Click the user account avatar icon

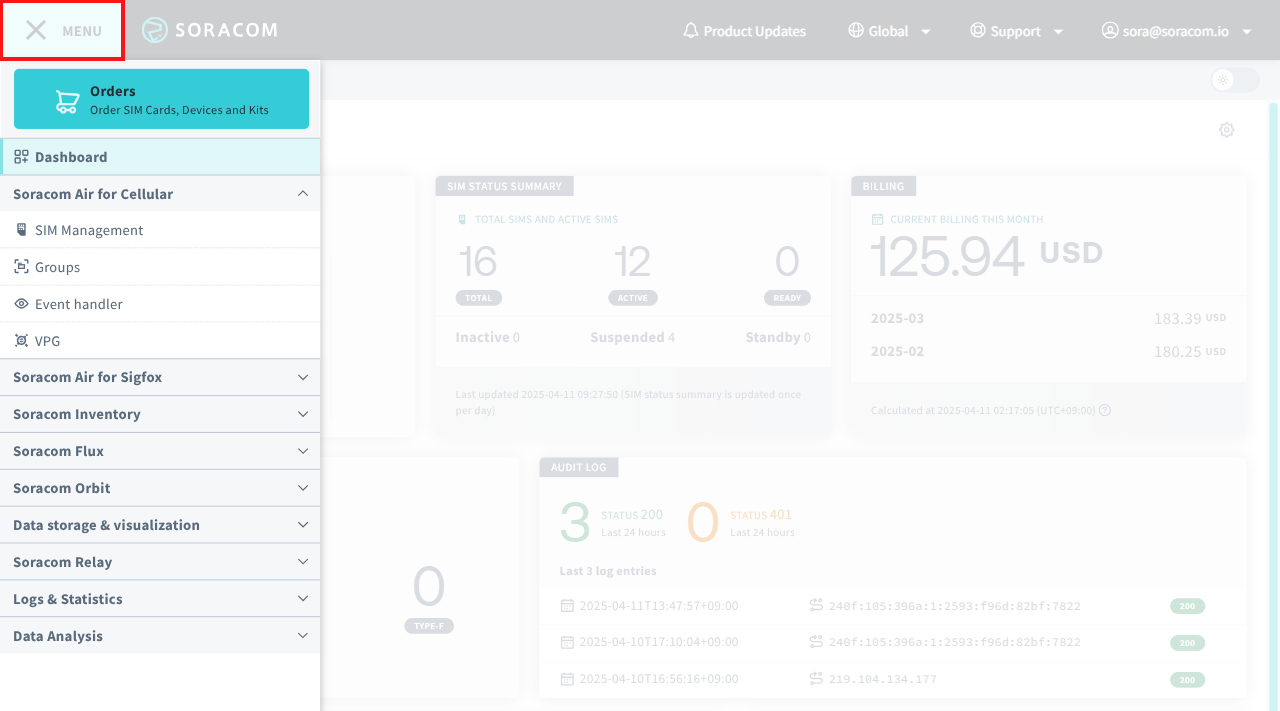tap(1109, 31)
